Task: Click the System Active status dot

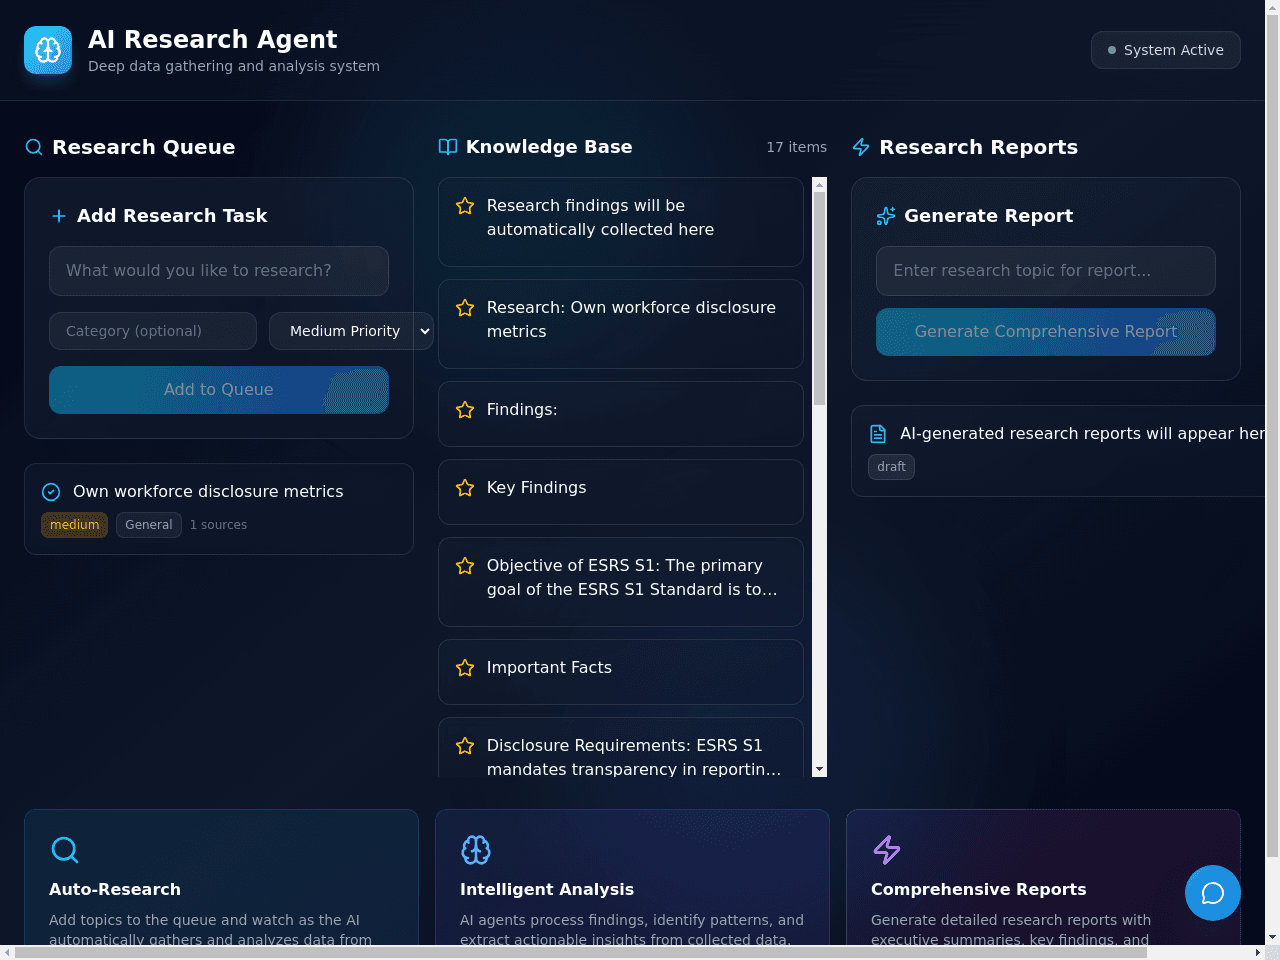Action: click(1112, 50)
